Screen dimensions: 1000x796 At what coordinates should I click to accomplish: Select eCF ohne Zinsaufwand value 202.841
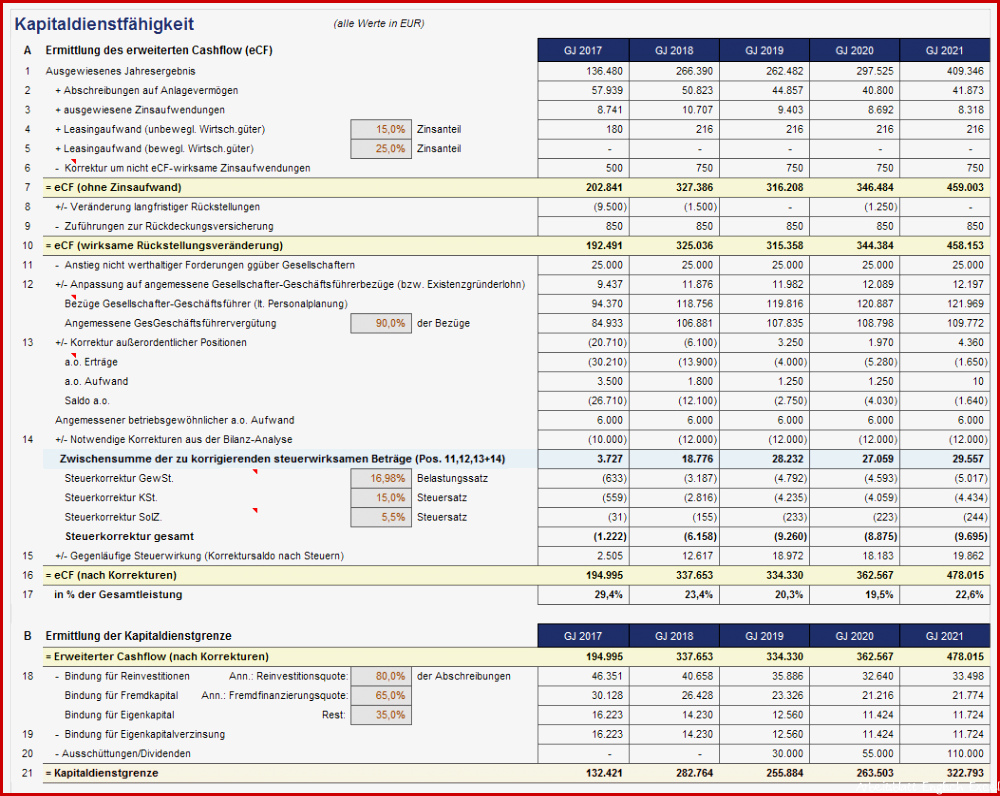583,188
